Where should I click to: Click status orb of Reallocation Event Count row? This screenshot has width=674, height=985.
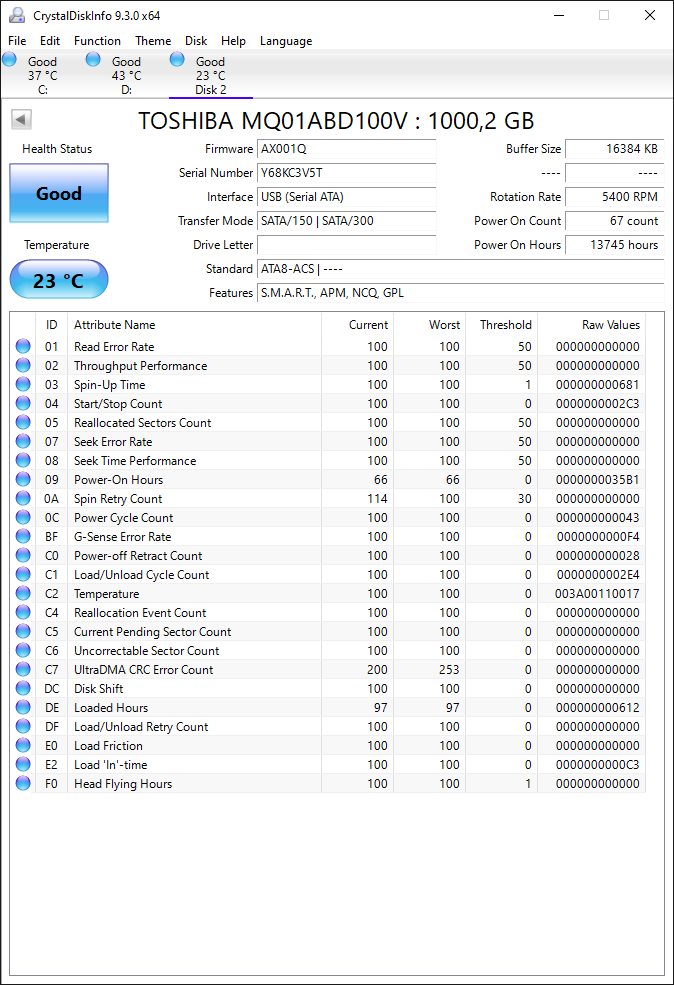(x=23, y=612)
